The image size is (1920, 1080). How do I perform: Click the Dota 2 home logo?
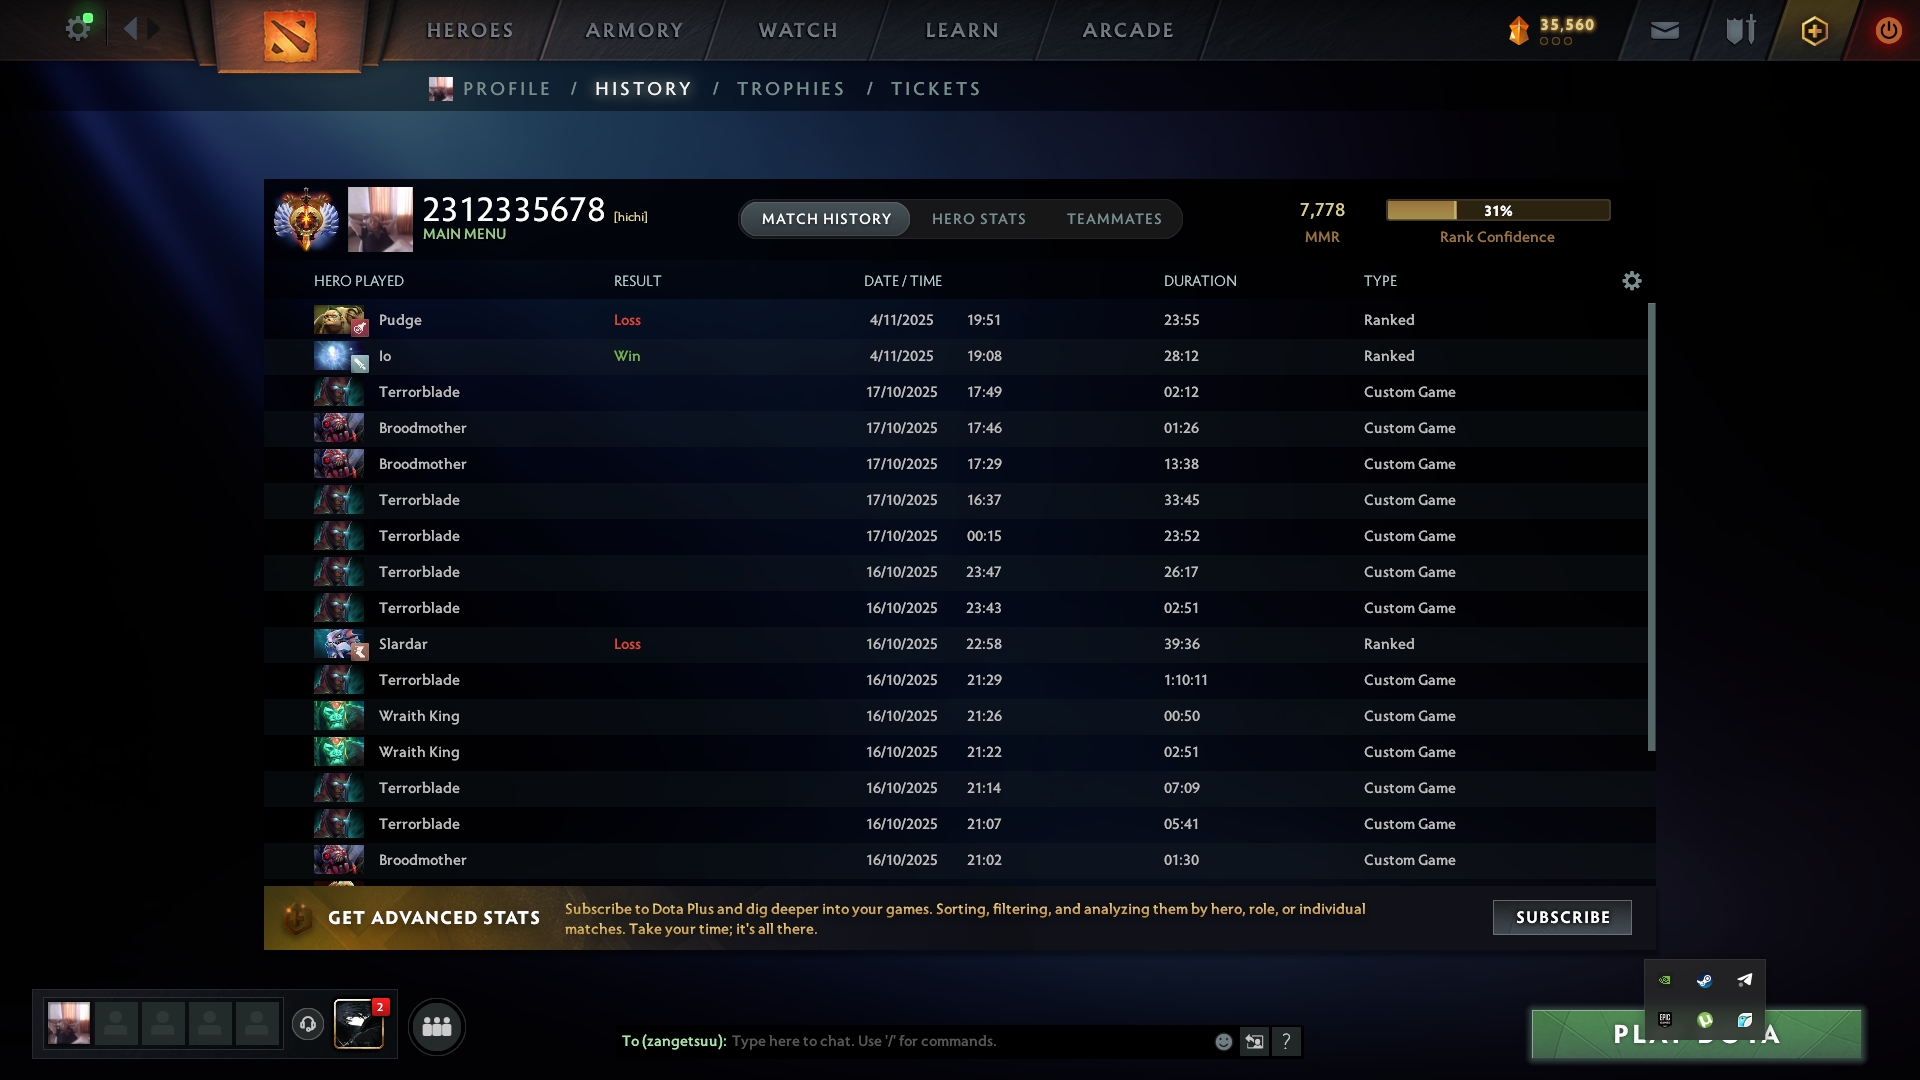290,36
